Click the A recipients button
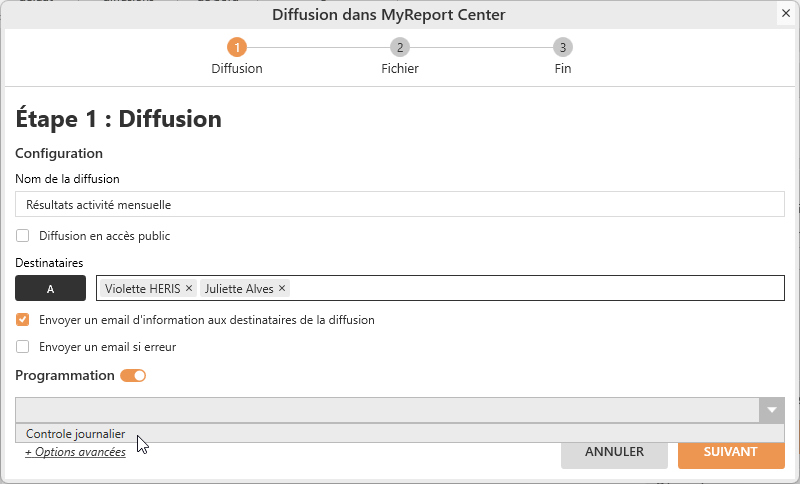The height and width of the screenshot is (484, 800). coord(50,288)
